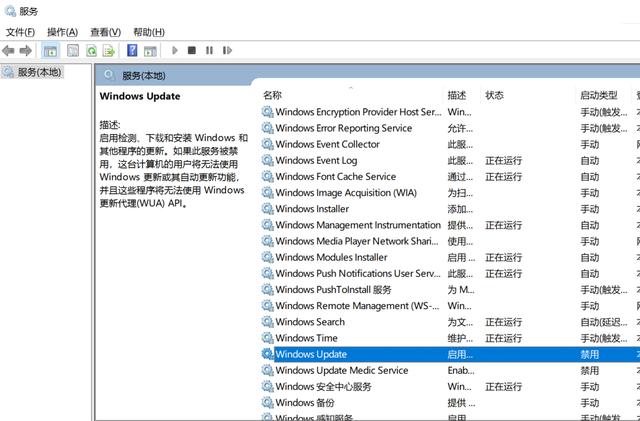640x421 pixels.
Task: Select Windows Encryption Provider Host Service row
Action: point(451,112)
